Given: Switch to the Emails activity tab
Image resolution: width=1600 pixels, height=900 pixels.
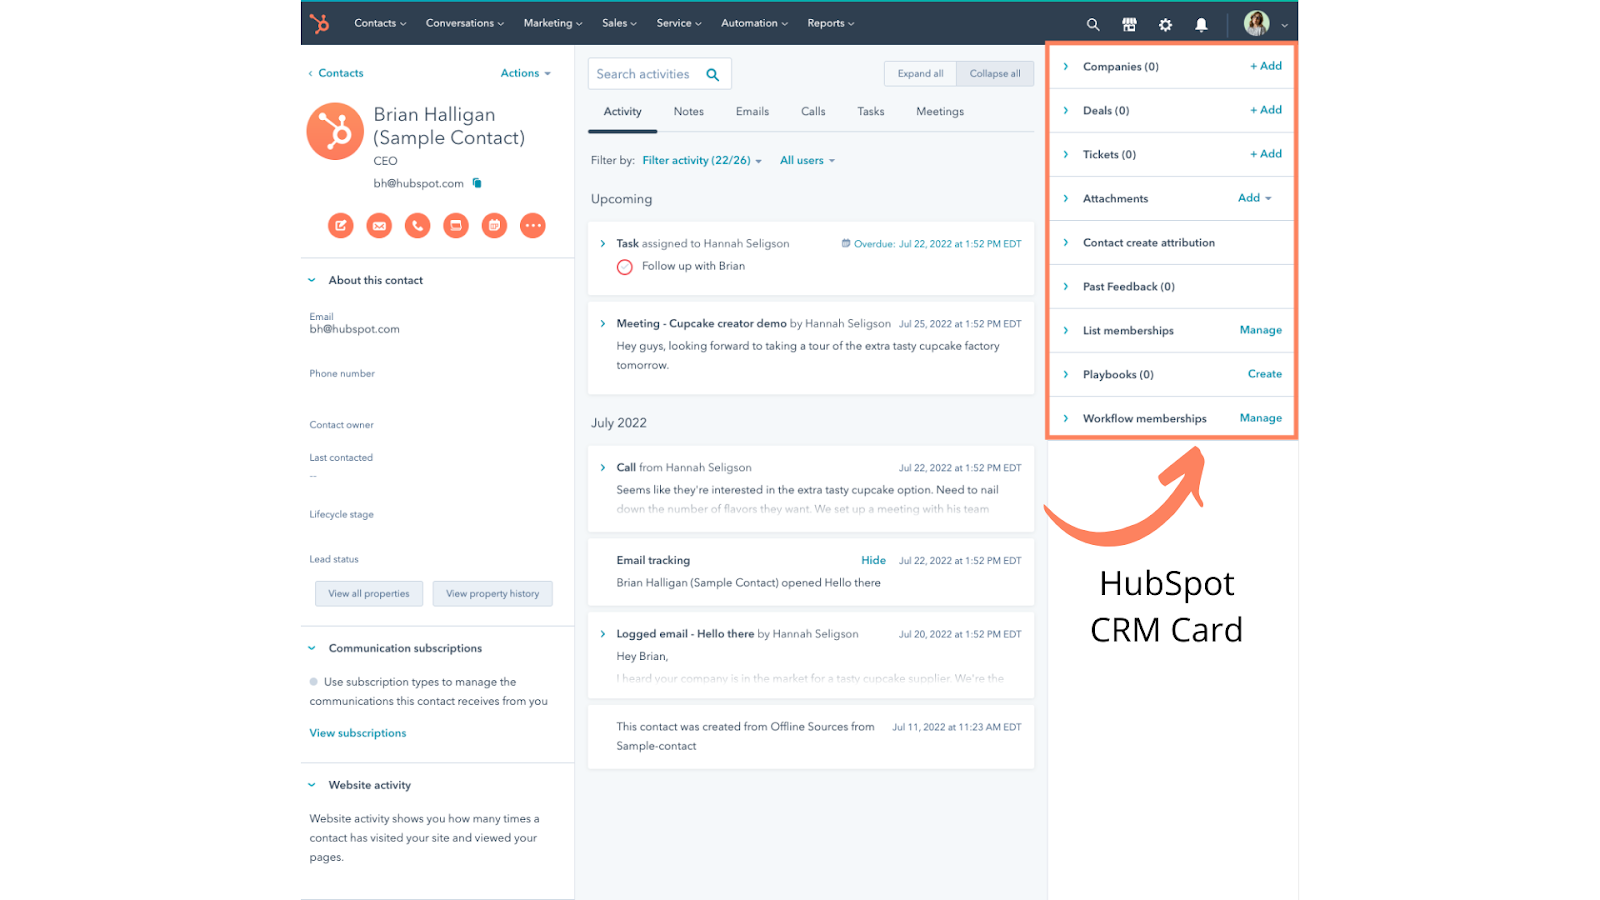Looking at the screenshot, I should 751,111.
